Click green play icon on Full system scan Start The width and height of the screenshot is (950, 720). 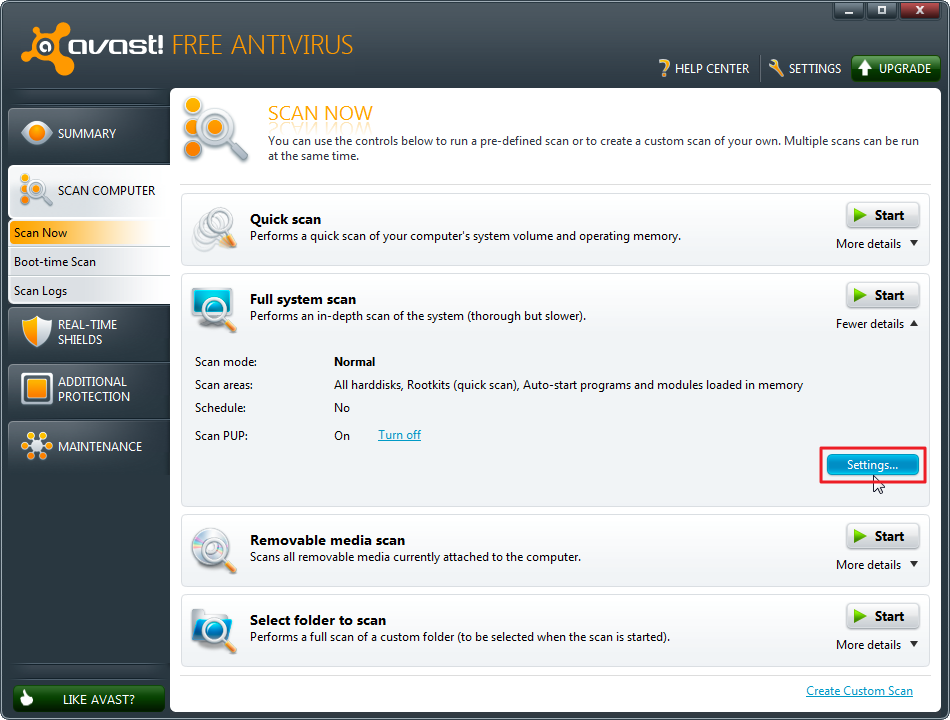pyautogui.click(x=860, y=295)
